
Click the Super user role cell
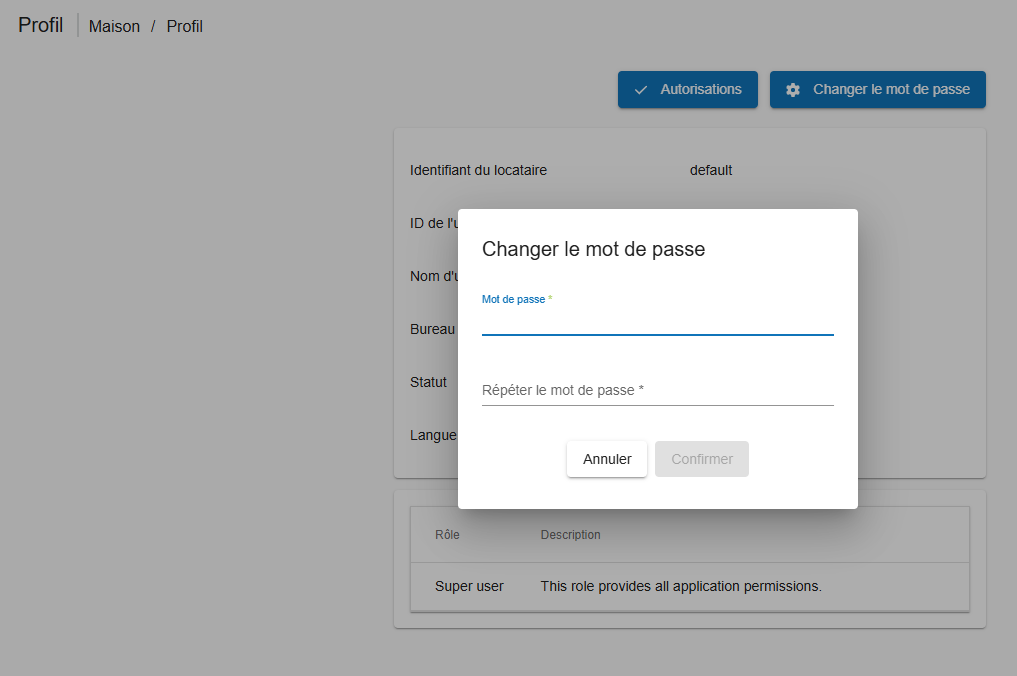[x=469, y=586]
